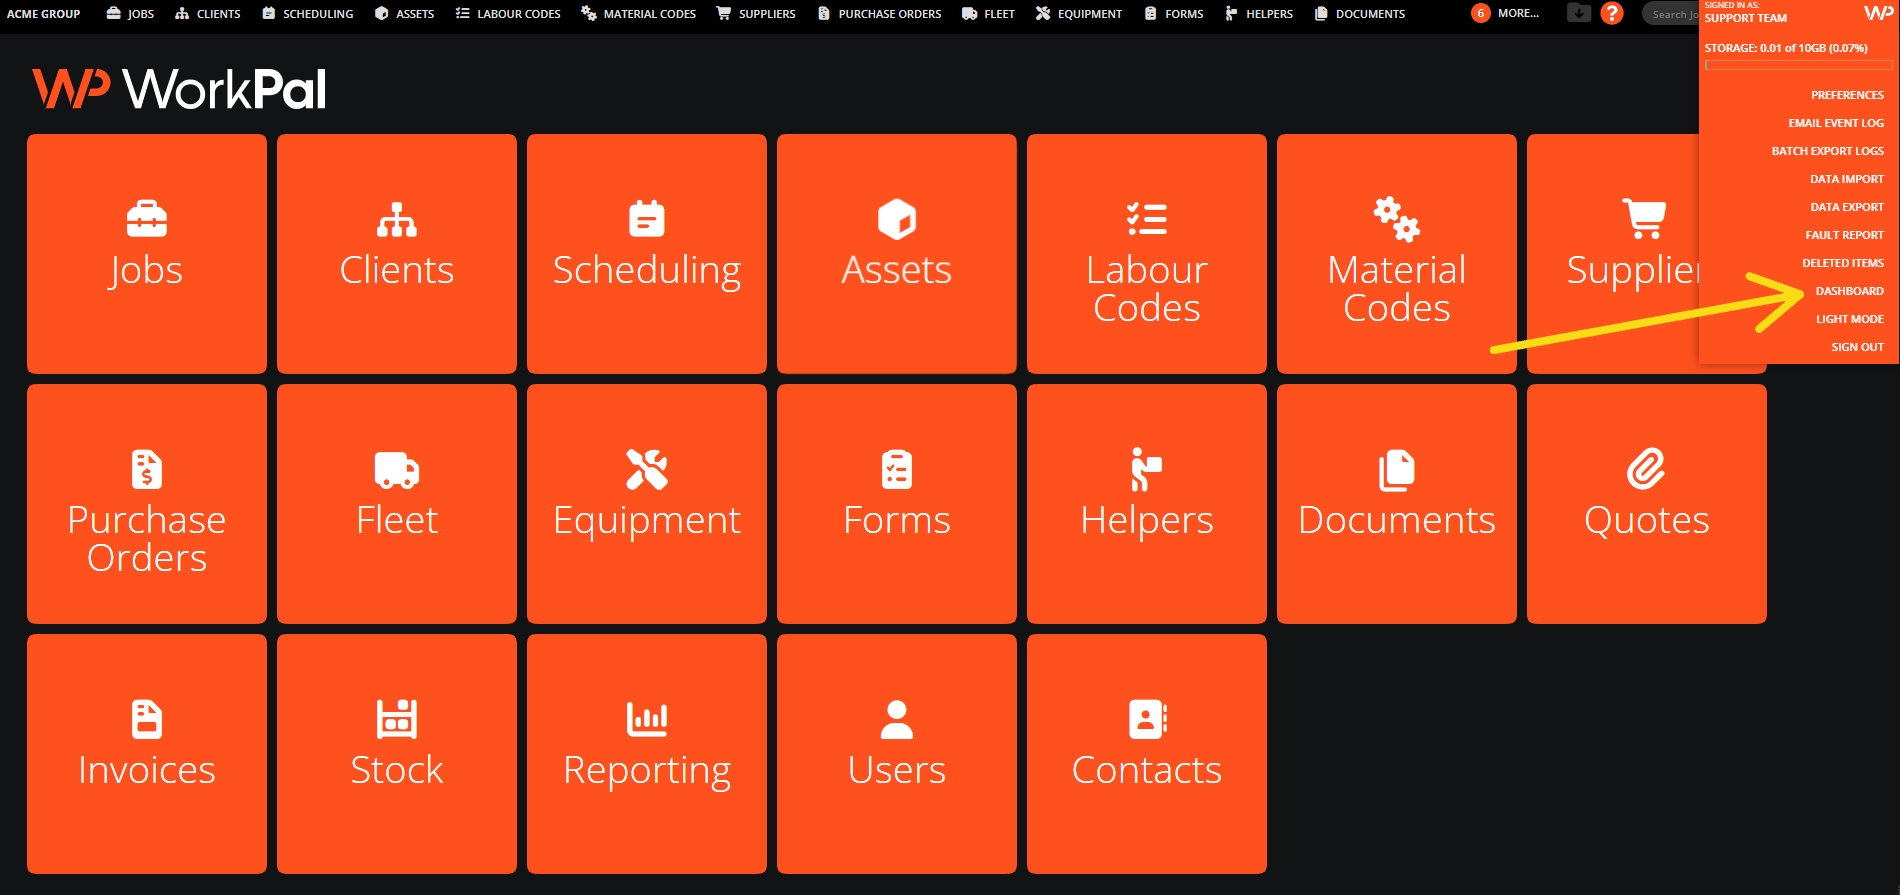Choose Preferences from the user menu
The height and width of the screenshot is (895, 1900).
pyautogui.click(x=1847, y=95)
